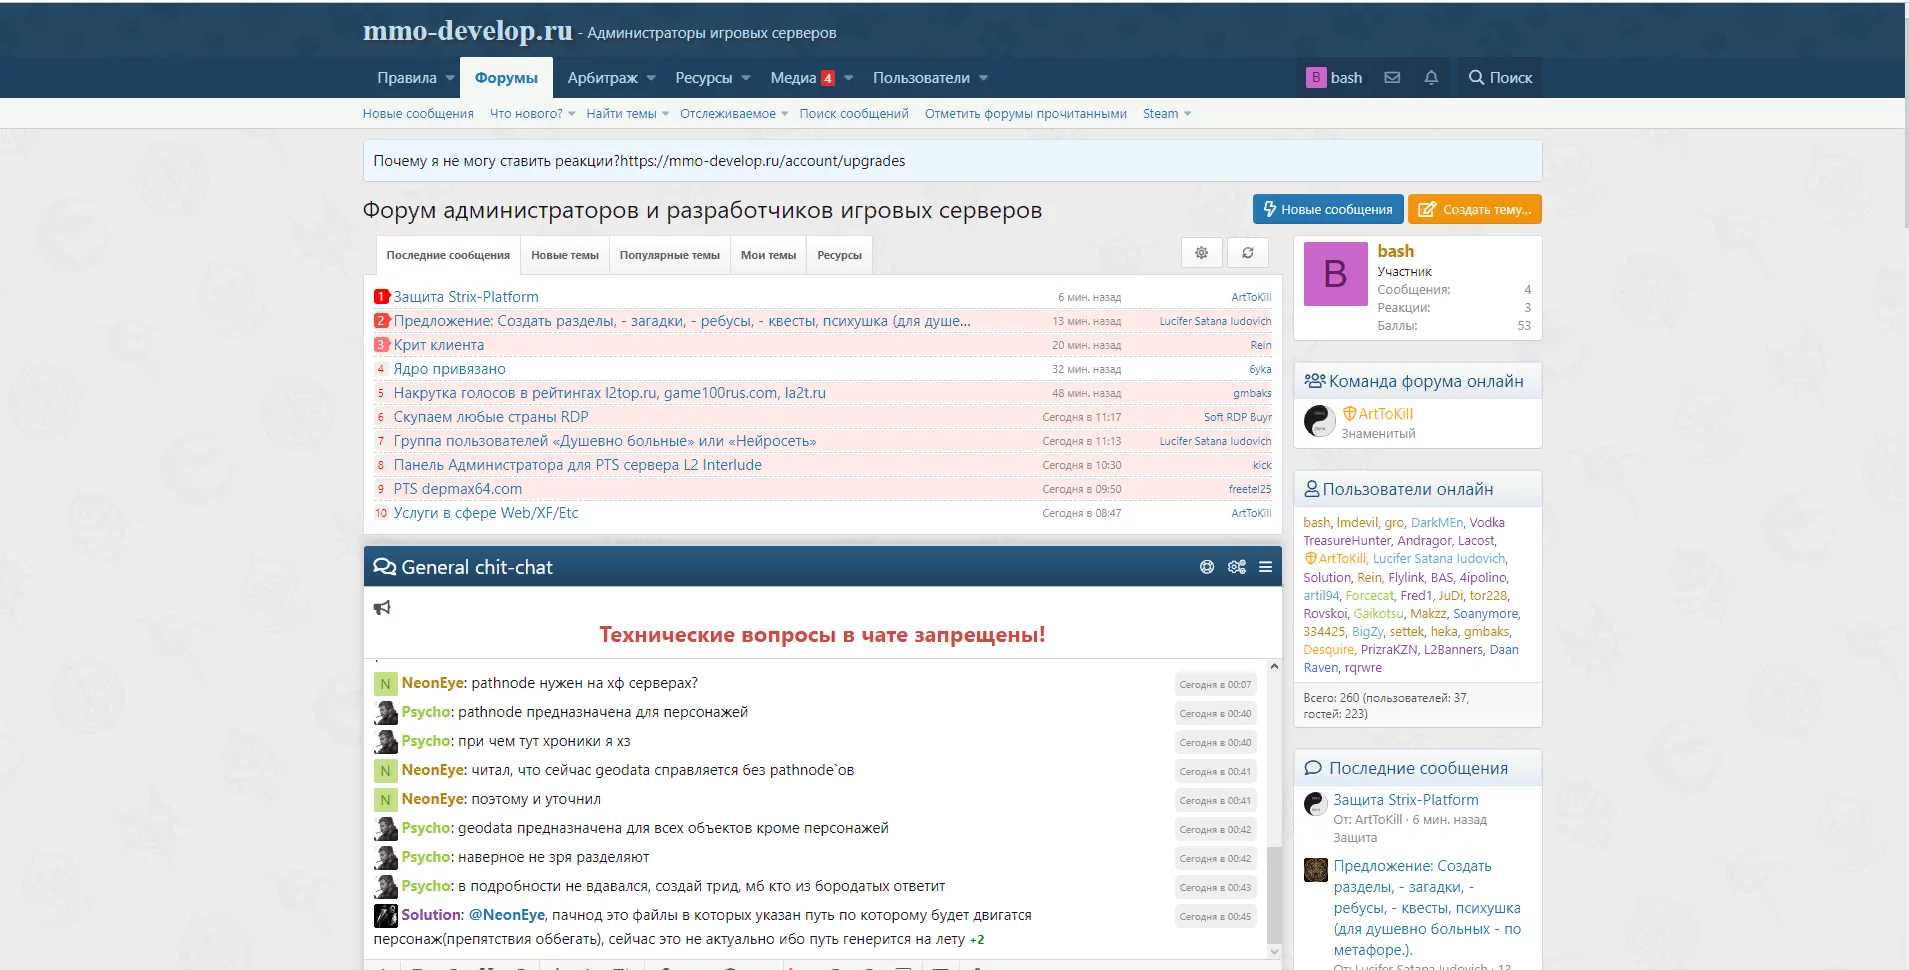Open the Форумы navigation tab
Screen dimensions: 1909x970
point(506,77)
